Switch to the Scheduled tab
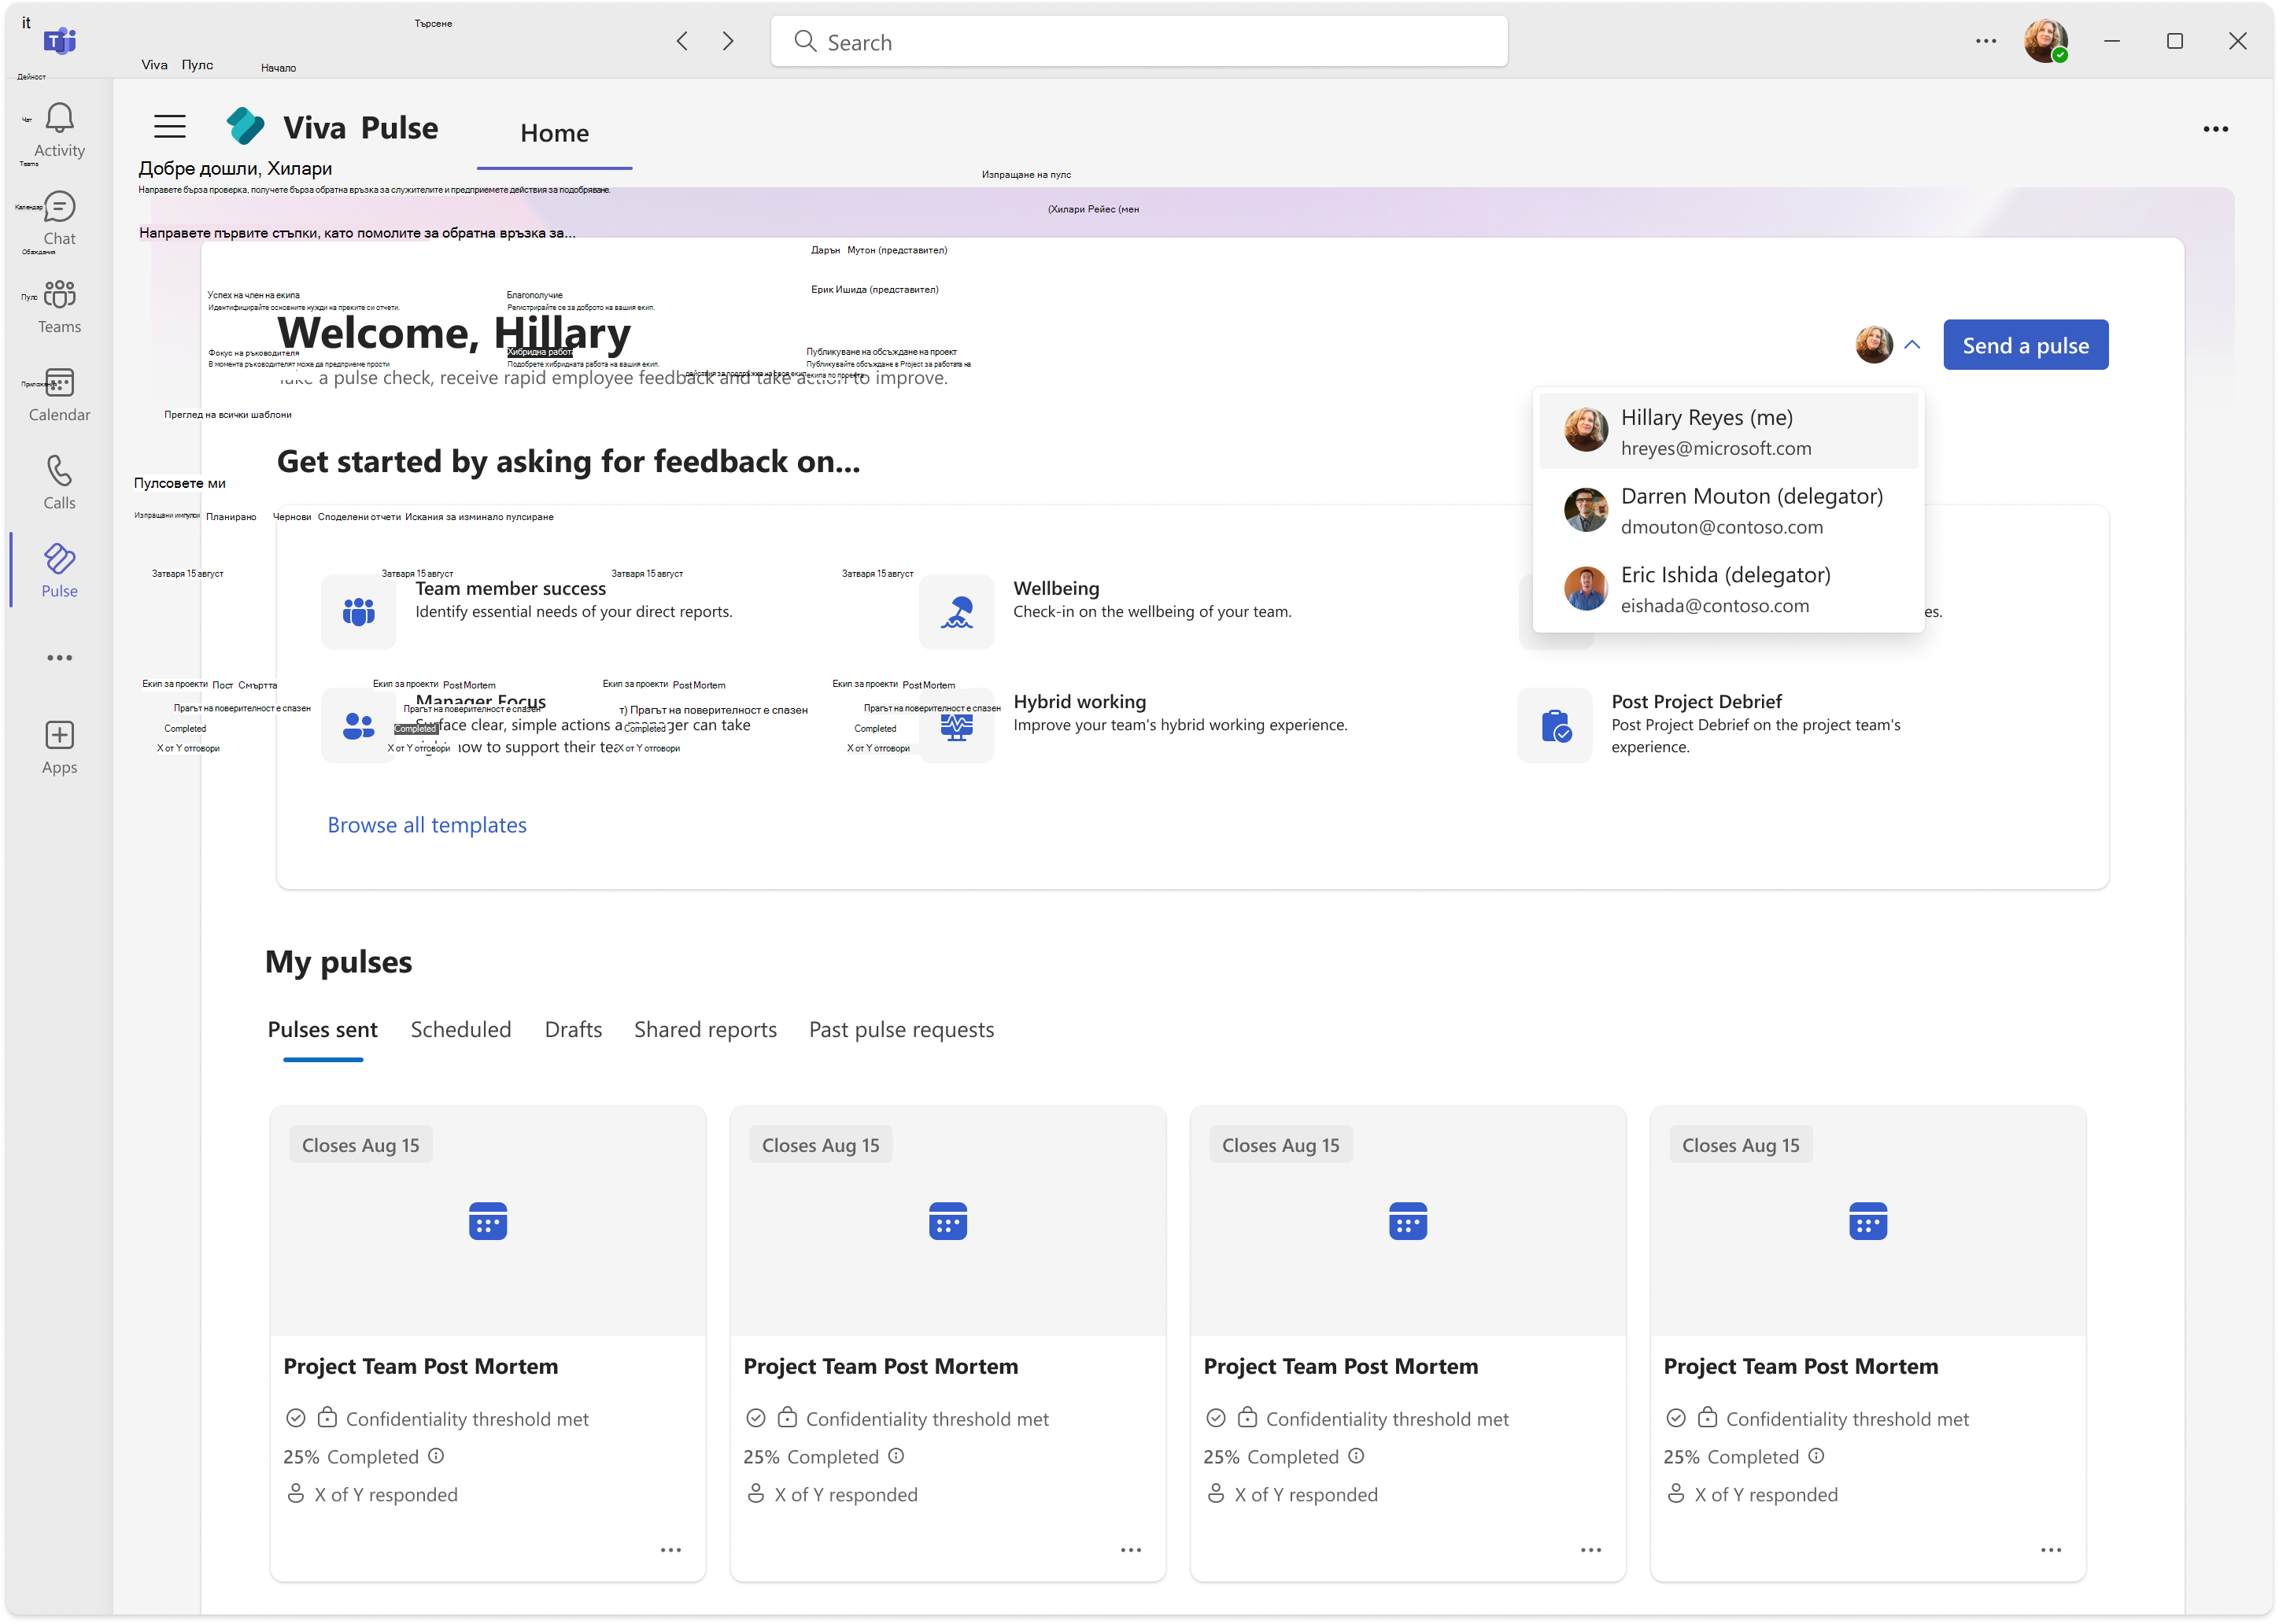 click(x=460, y=1030)
